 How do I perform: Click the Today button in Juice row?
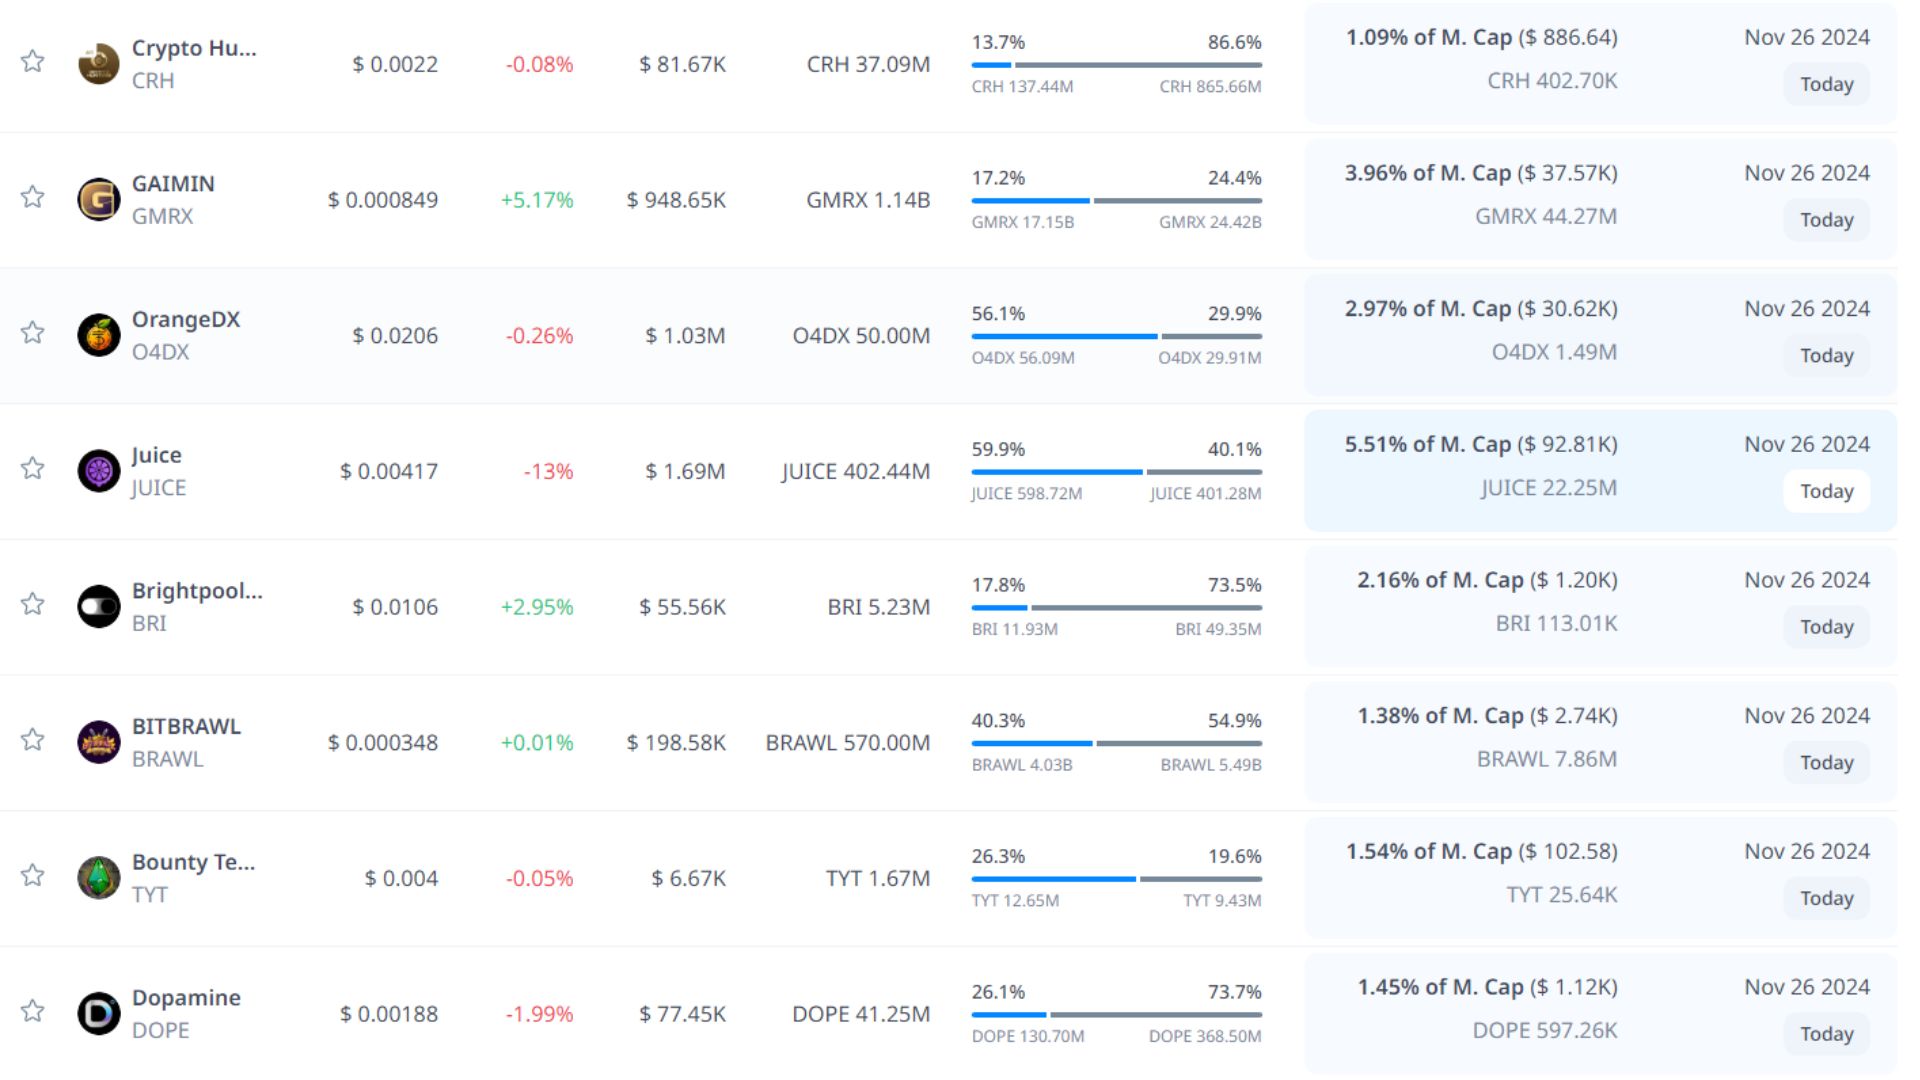1826,492
